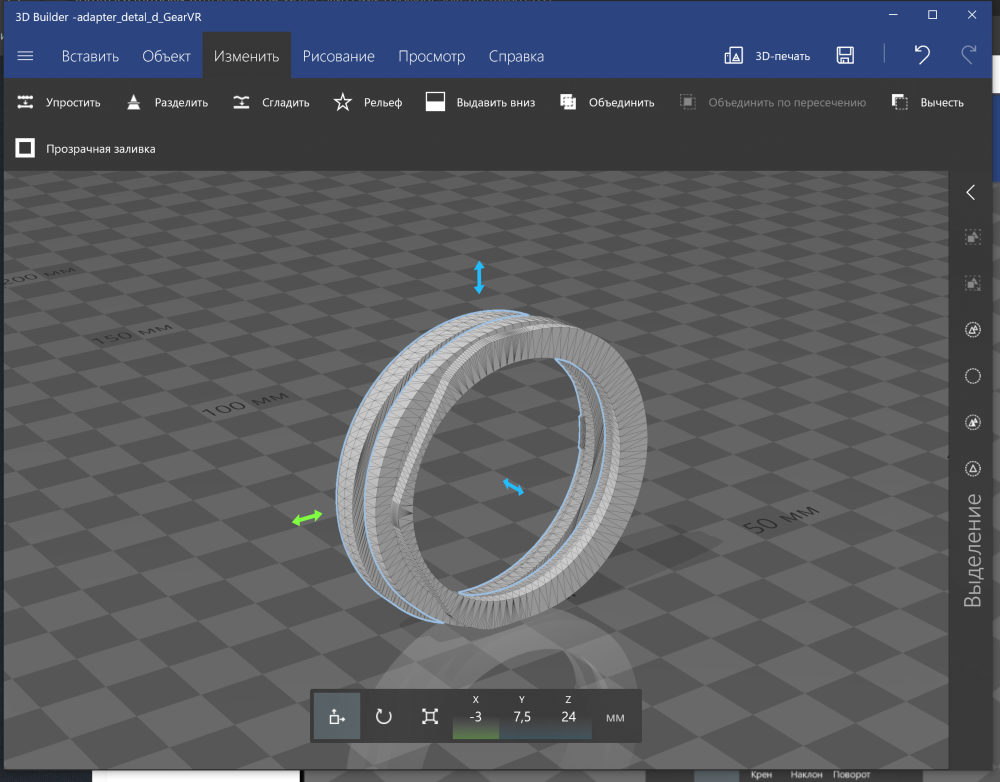Image resolution: width=1000 pixels, height=782 pixels.
Task: Choose the Рельеф emboss star tool
Action: pos(368,102)
